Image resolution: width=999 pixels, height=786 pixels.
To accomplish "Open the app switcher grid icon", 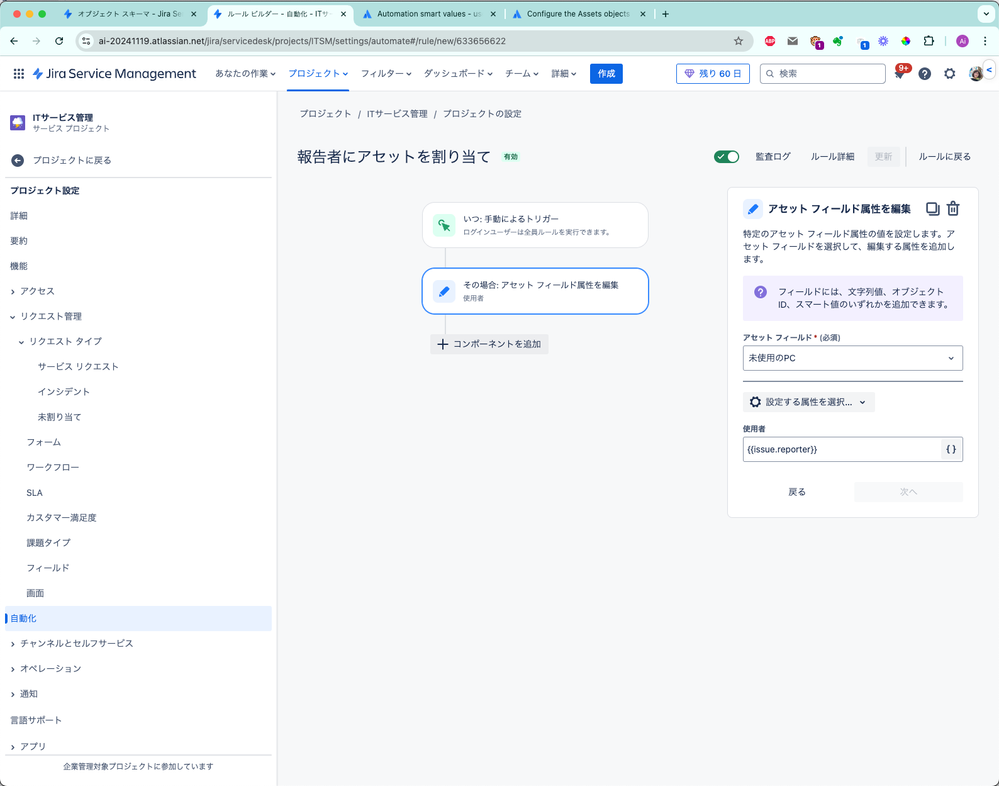I will click(x=18, y=73).
